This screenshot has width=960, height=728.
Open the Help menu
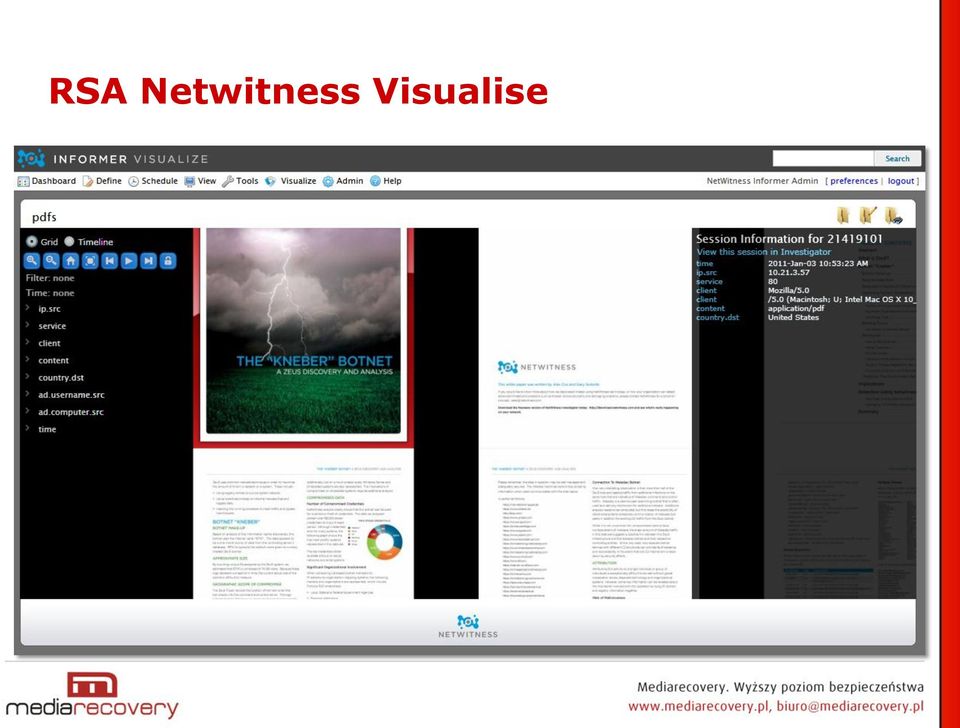click(392, 181)
